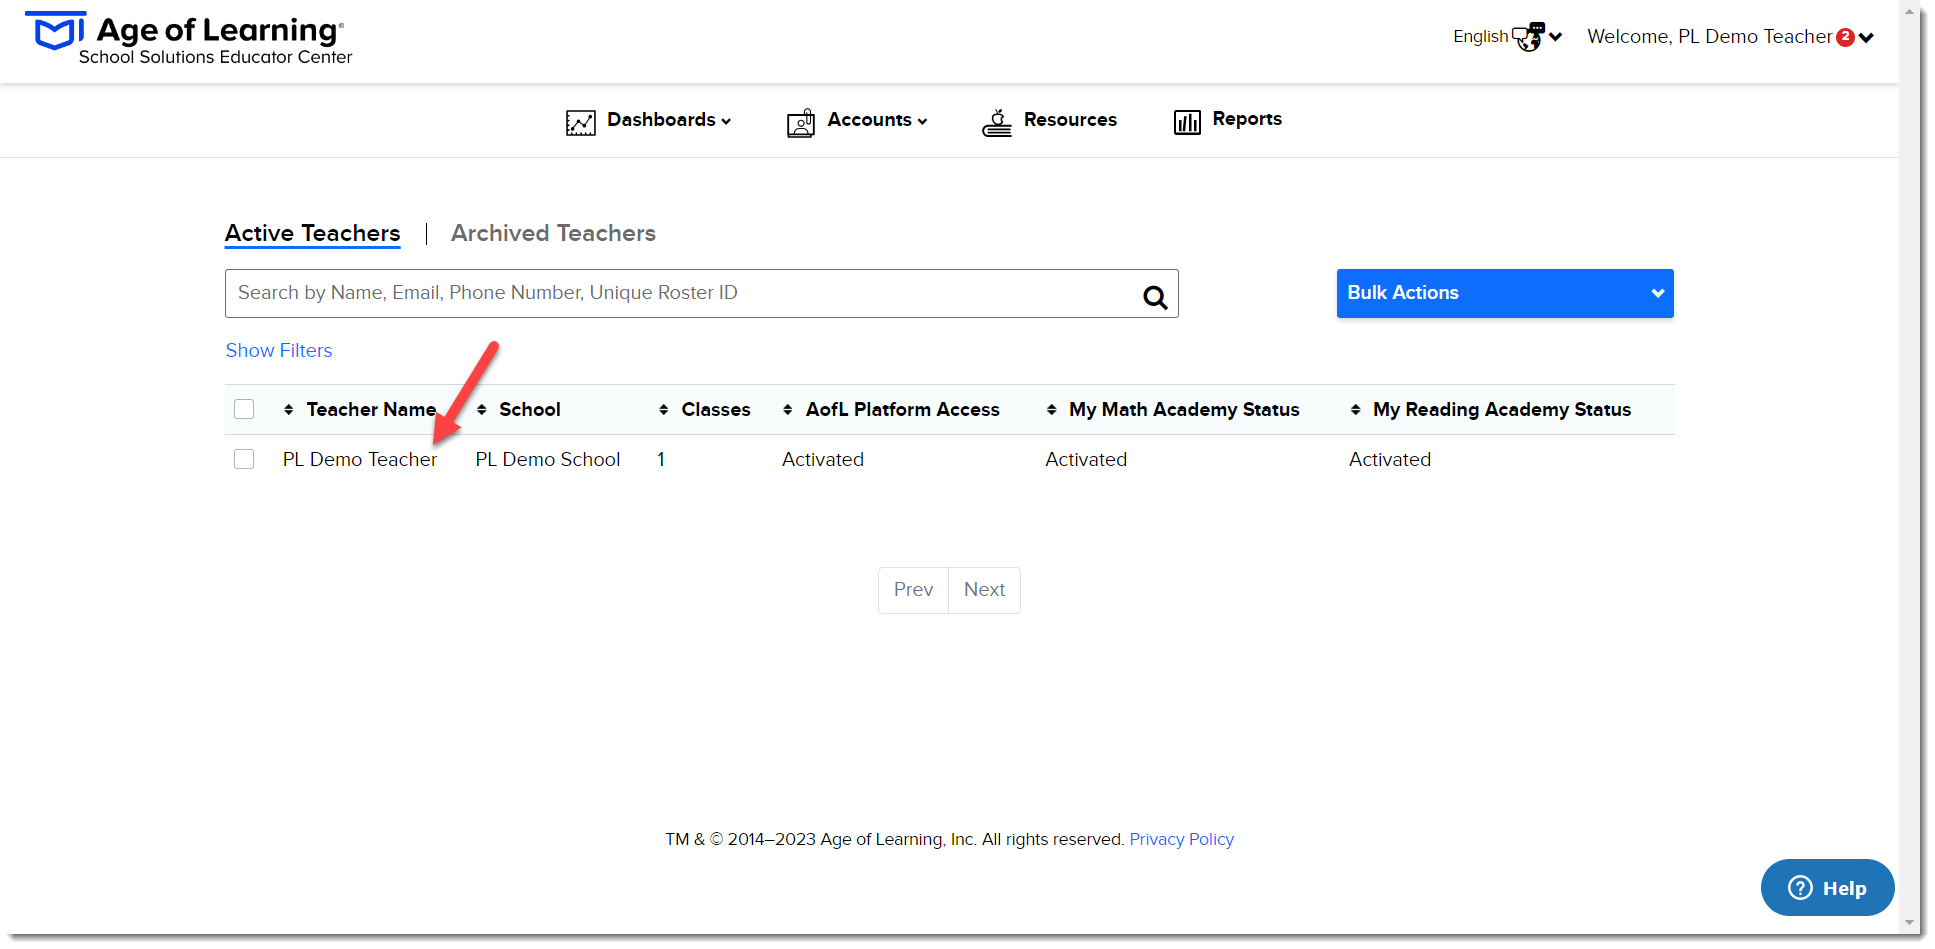Switch to Active Teachers tab
This screenshot has width=1935, height=949.
point(313,233)
